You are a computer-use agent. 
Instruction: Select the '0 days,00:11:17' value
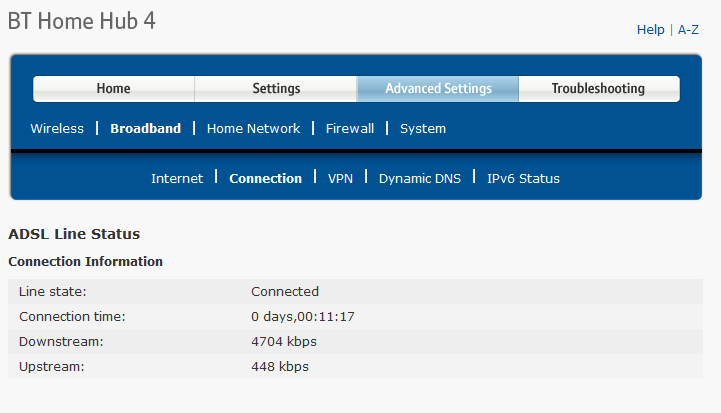303,316
